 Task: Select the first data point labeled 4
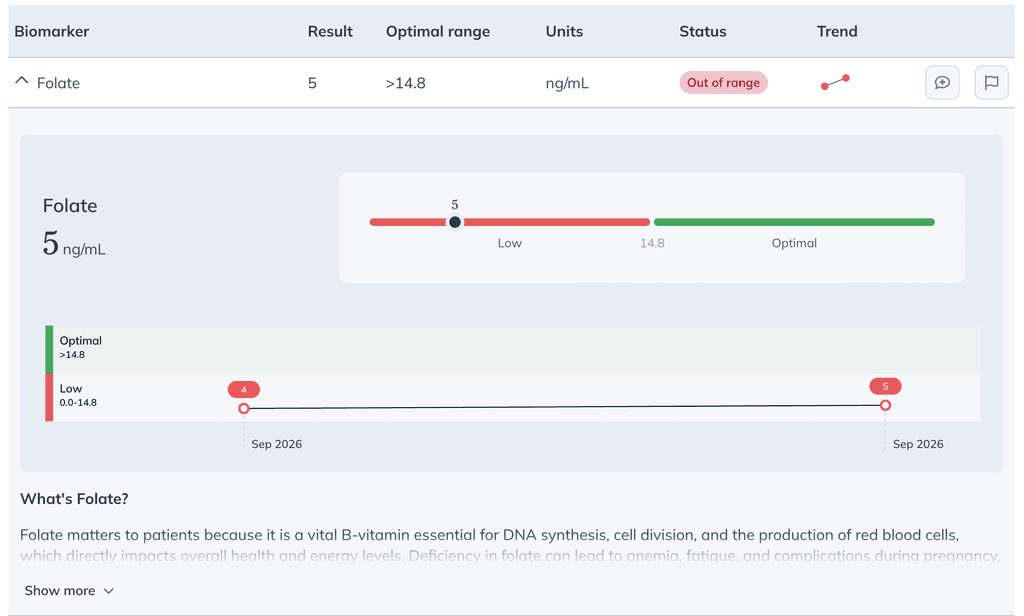(244, 408)
